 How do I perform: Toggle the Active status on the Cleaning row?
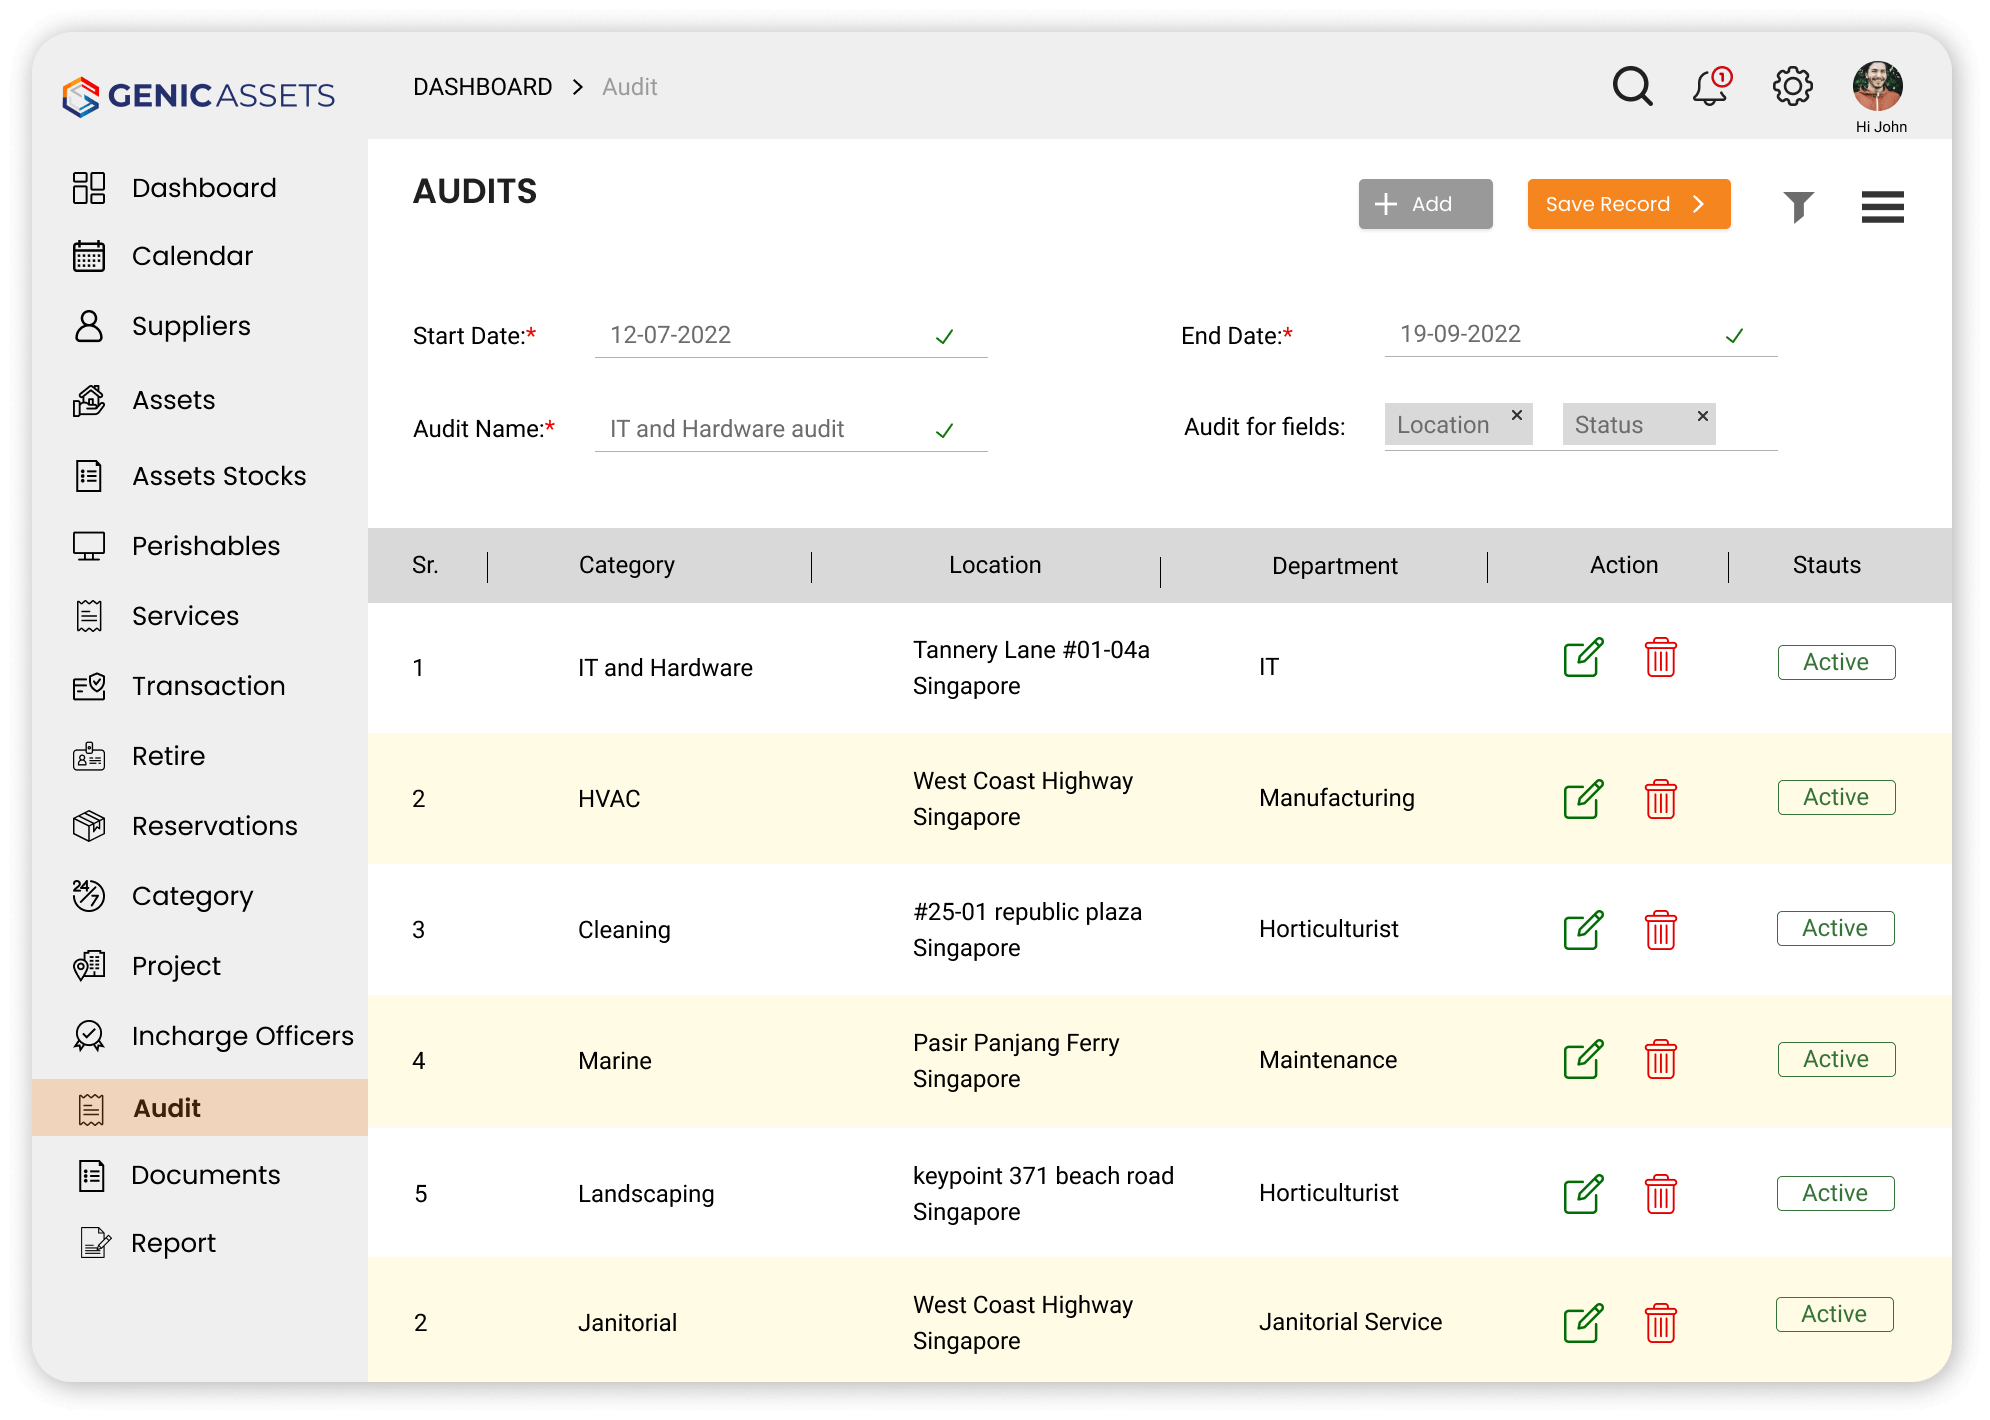click(1835, 928)
